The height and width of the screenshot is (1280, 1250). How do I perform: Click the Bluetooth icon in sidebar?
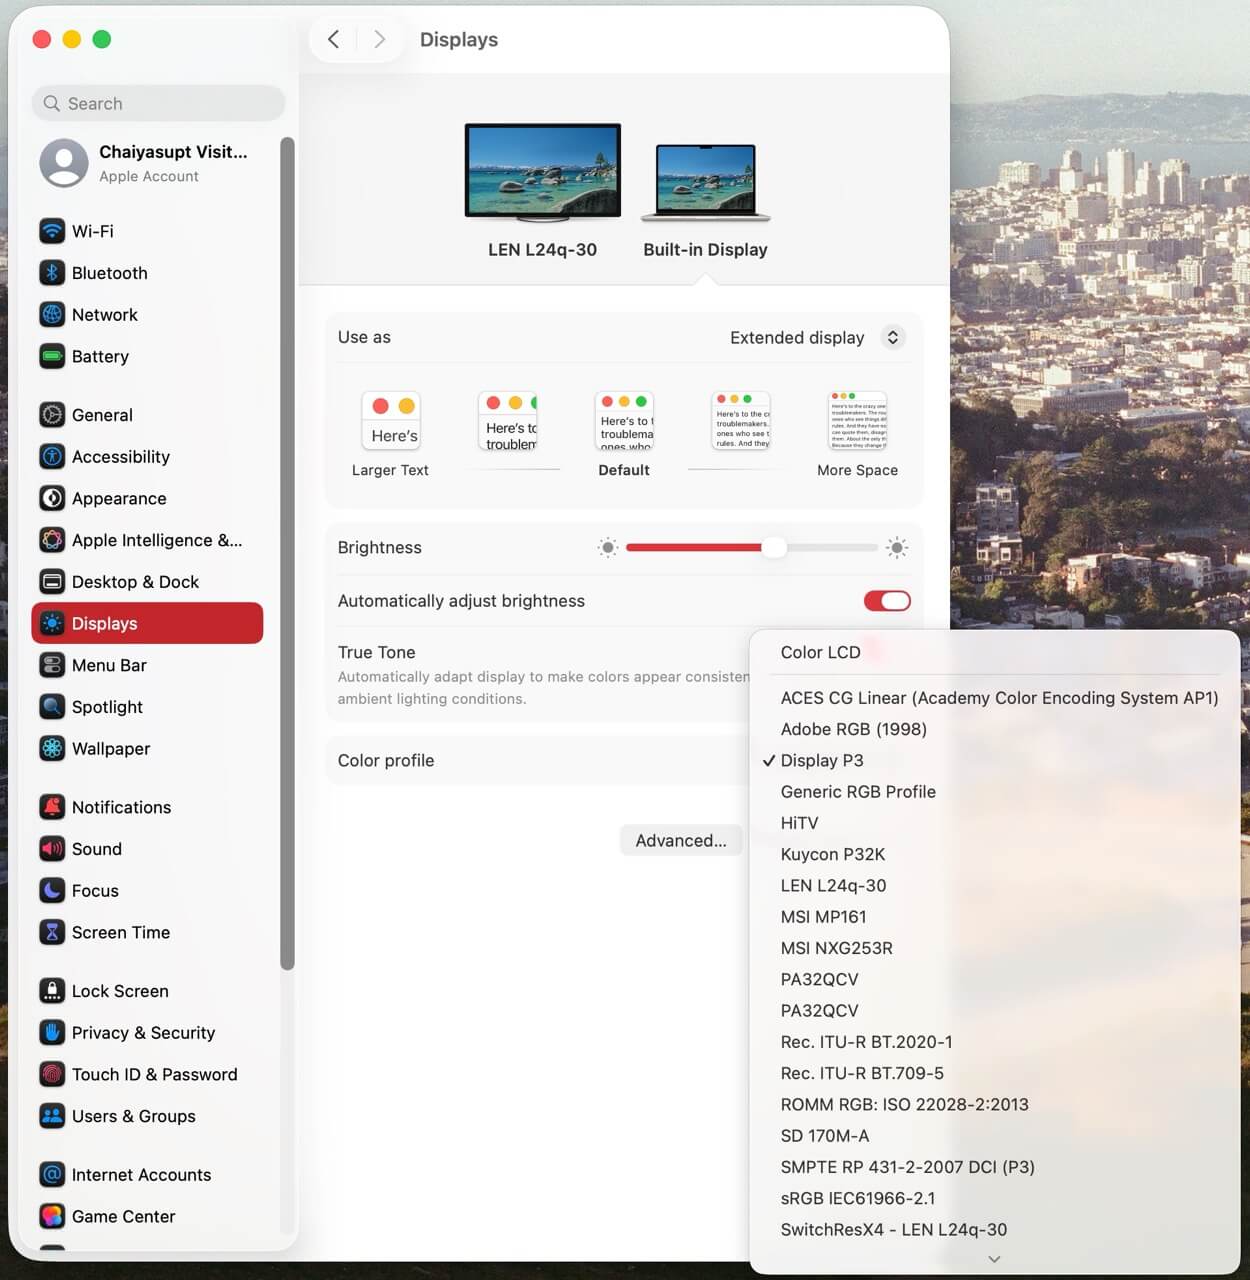pyautogui.click(x=52, y=273)
